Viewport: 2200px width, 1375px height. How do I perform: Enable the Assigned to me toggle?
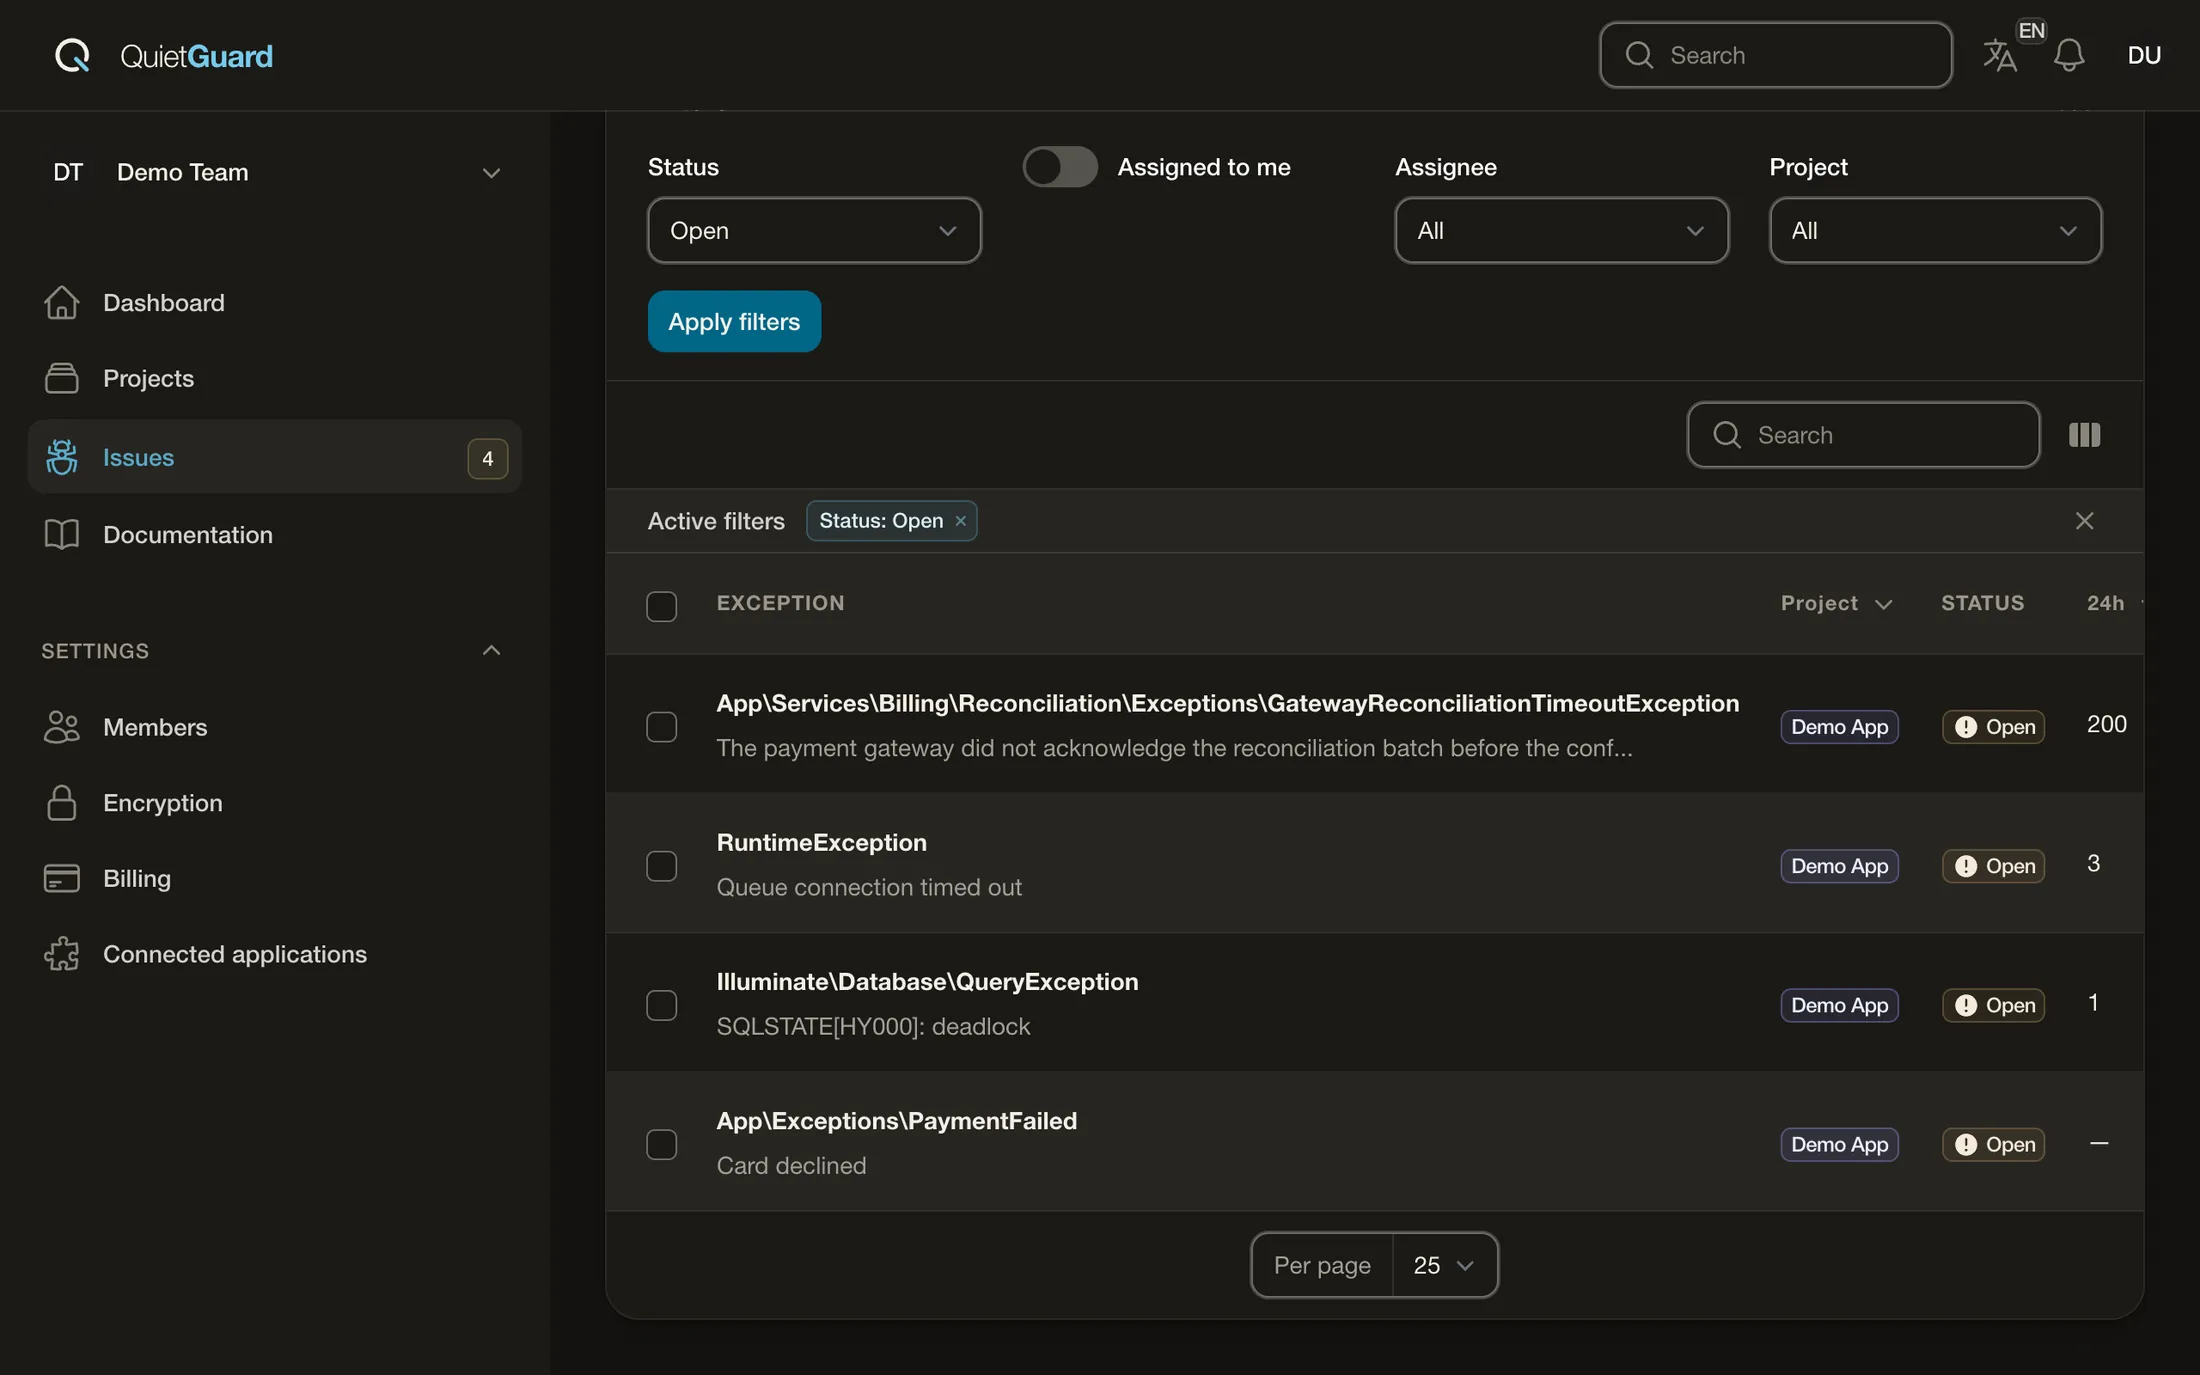pos(1060,167)
